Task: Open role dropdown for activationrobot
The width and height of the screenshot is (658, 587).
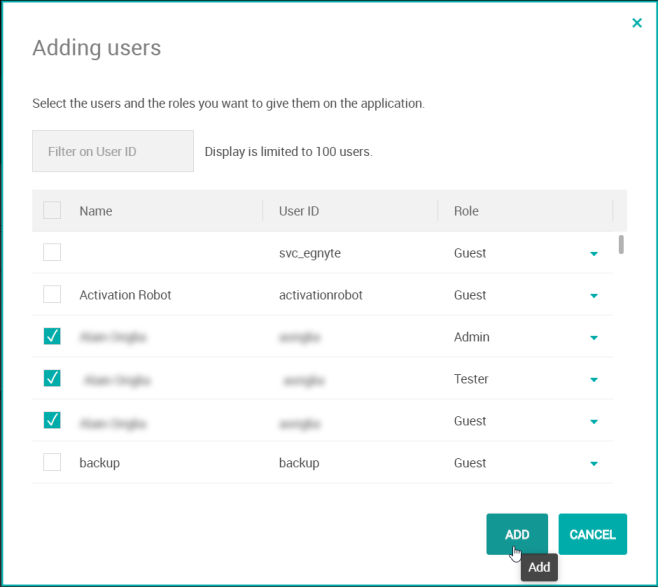Action: (594, 296)
